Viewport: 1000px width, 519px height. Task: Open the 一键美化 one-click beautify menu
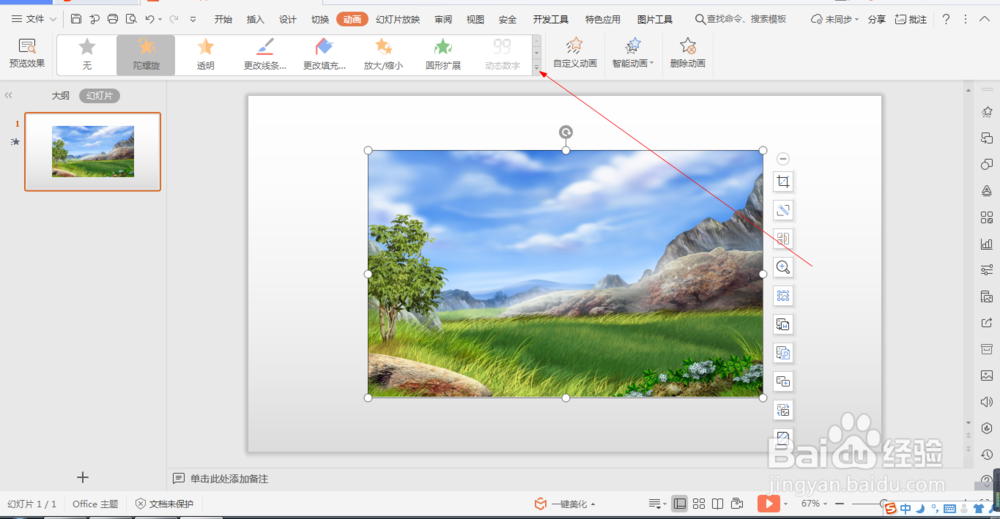point(566,504)
